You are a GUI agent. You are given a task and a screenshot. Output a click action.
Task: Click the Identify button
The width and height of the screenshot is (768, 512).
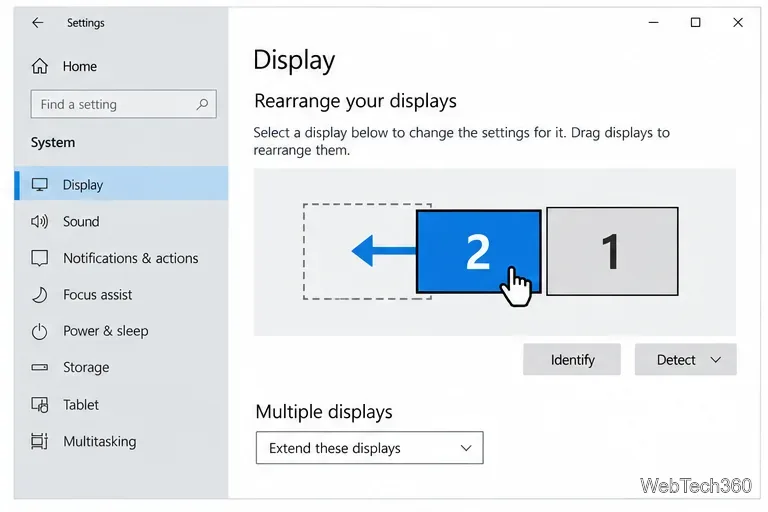(x=572, y=360)
